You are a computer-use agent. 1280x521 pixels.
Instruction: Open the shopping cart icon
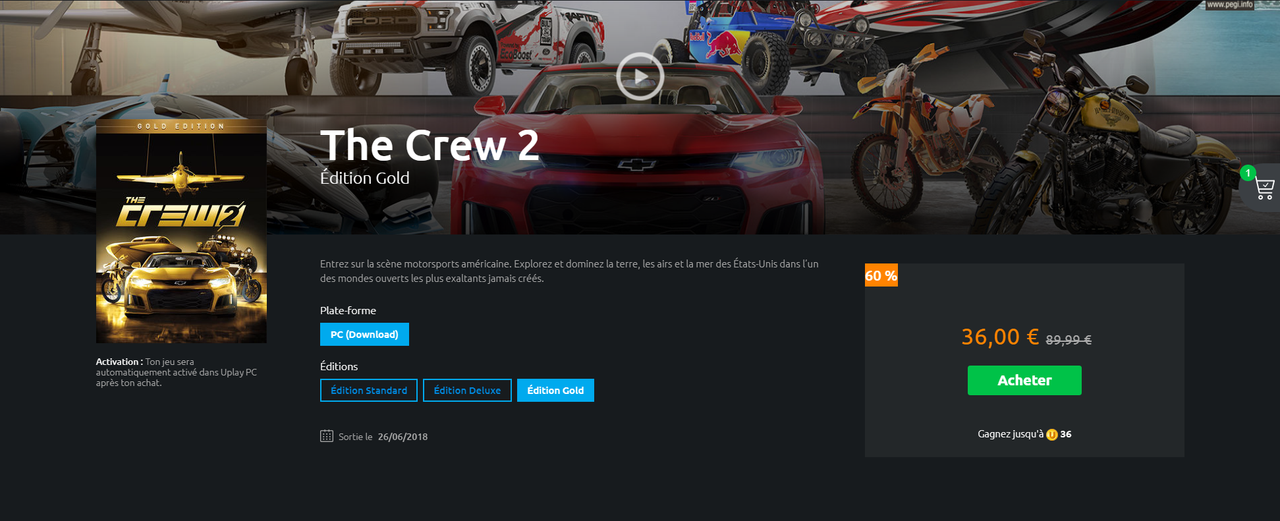1265,187
